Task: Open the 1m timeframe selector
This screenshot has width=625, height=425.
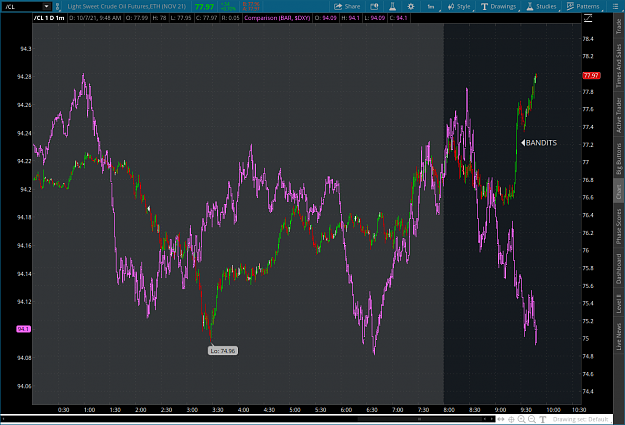Action: [431, 6]
